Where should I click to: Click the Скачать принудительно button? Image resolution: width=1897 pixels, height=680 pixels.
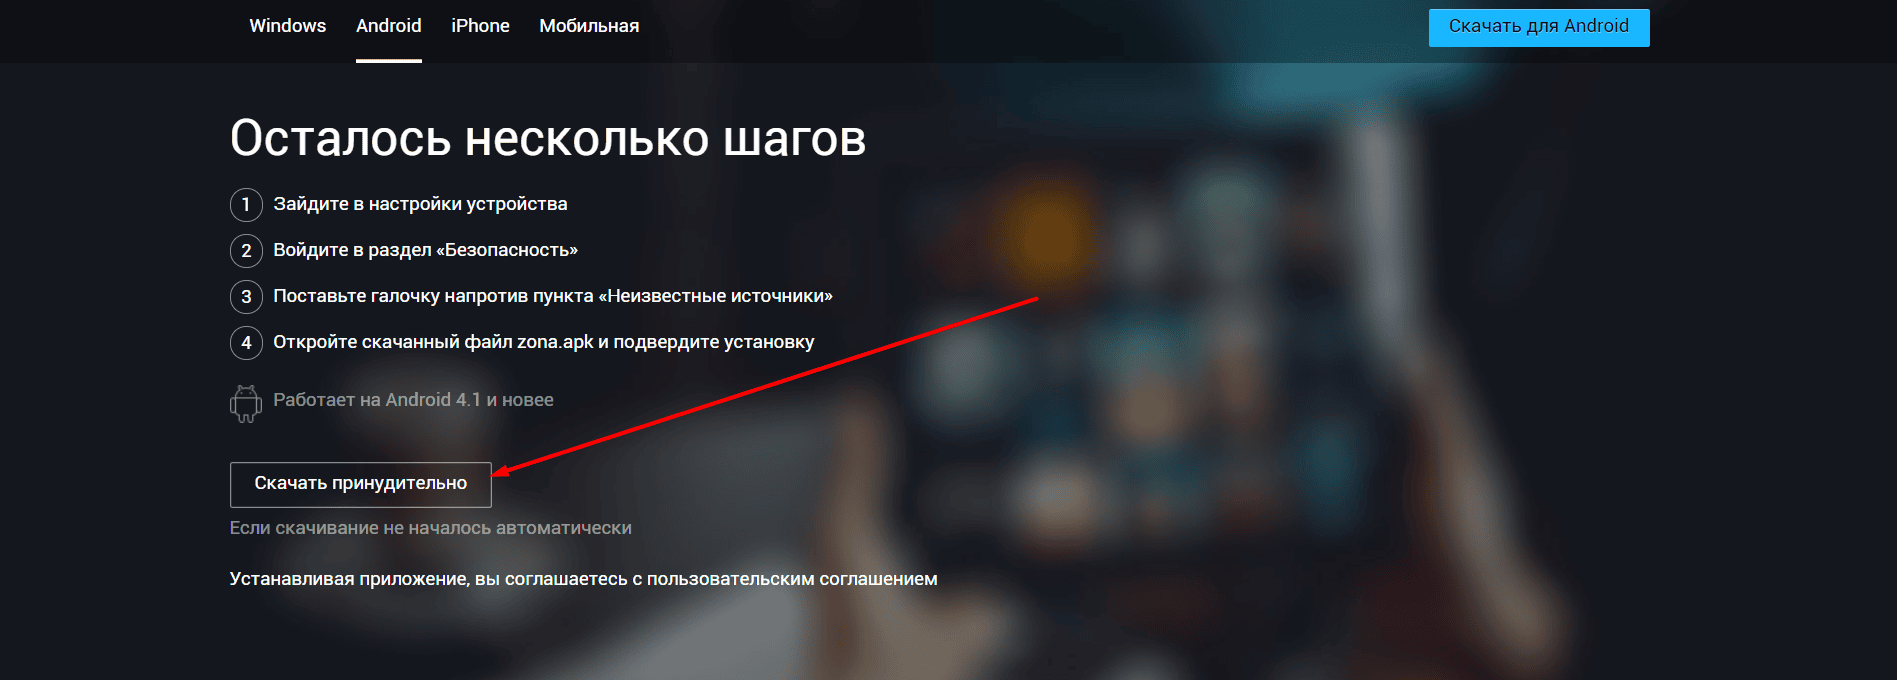pyautogui.click(x=361, y=484)
